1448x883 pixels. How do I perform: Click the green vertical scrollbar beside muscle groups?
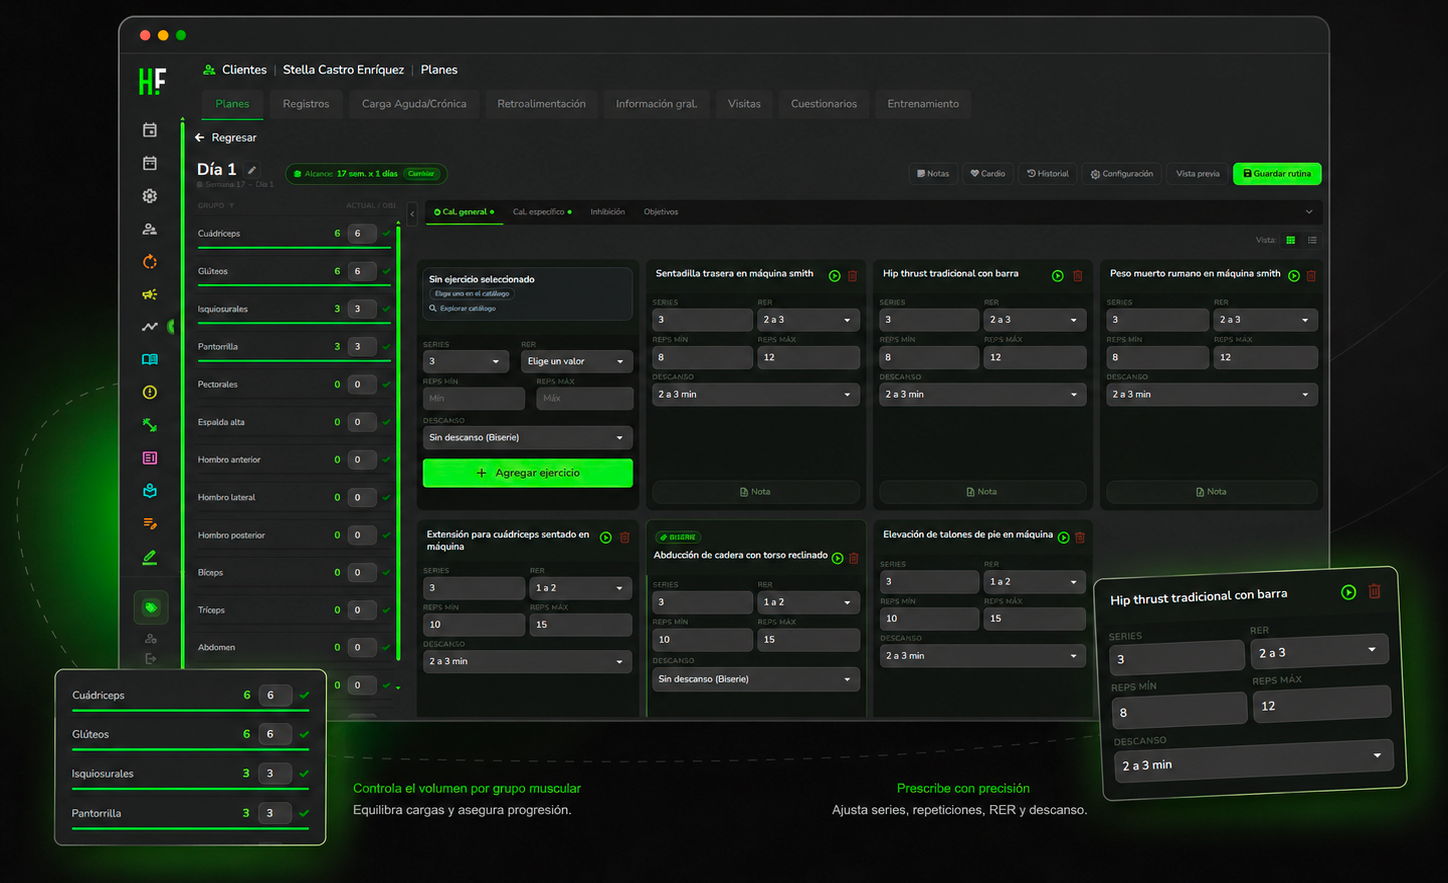tap(398, 443)
